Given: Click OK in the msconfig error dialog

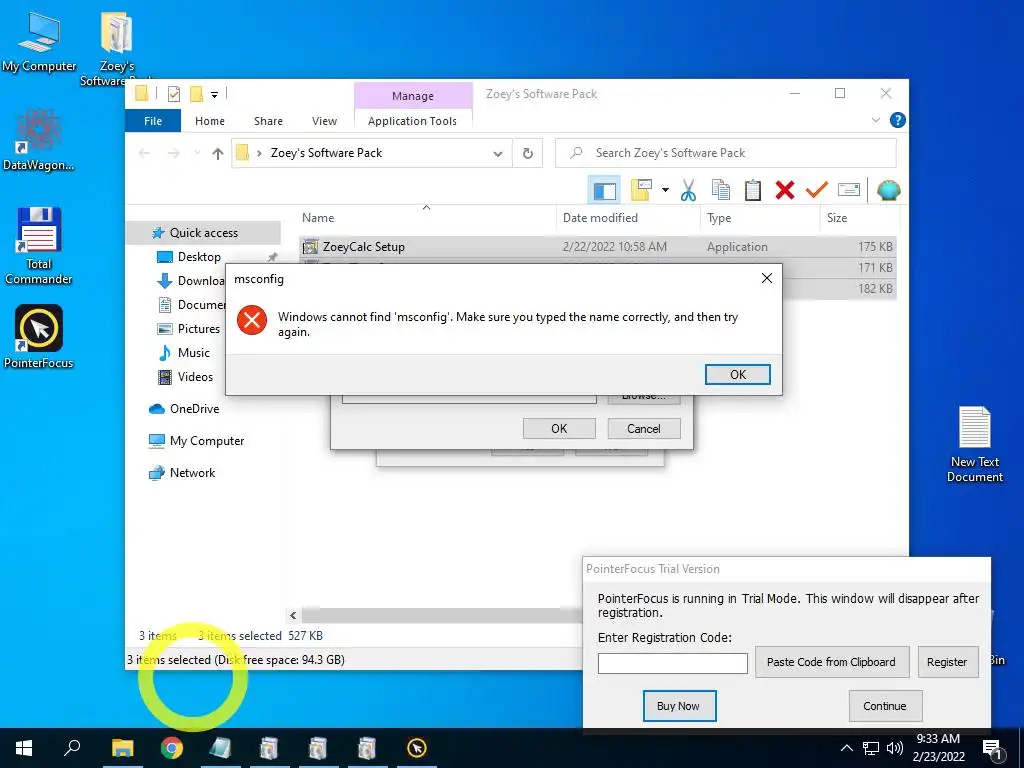Looking at the screenshot, I should pos(737,374).
